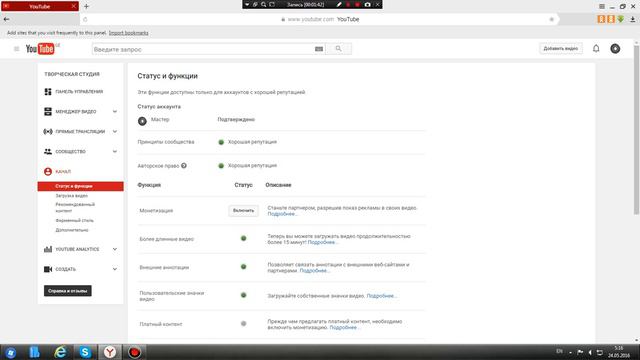Click Мастер account avatar
The image size is (640, 360).
click(x=142, y=121)
